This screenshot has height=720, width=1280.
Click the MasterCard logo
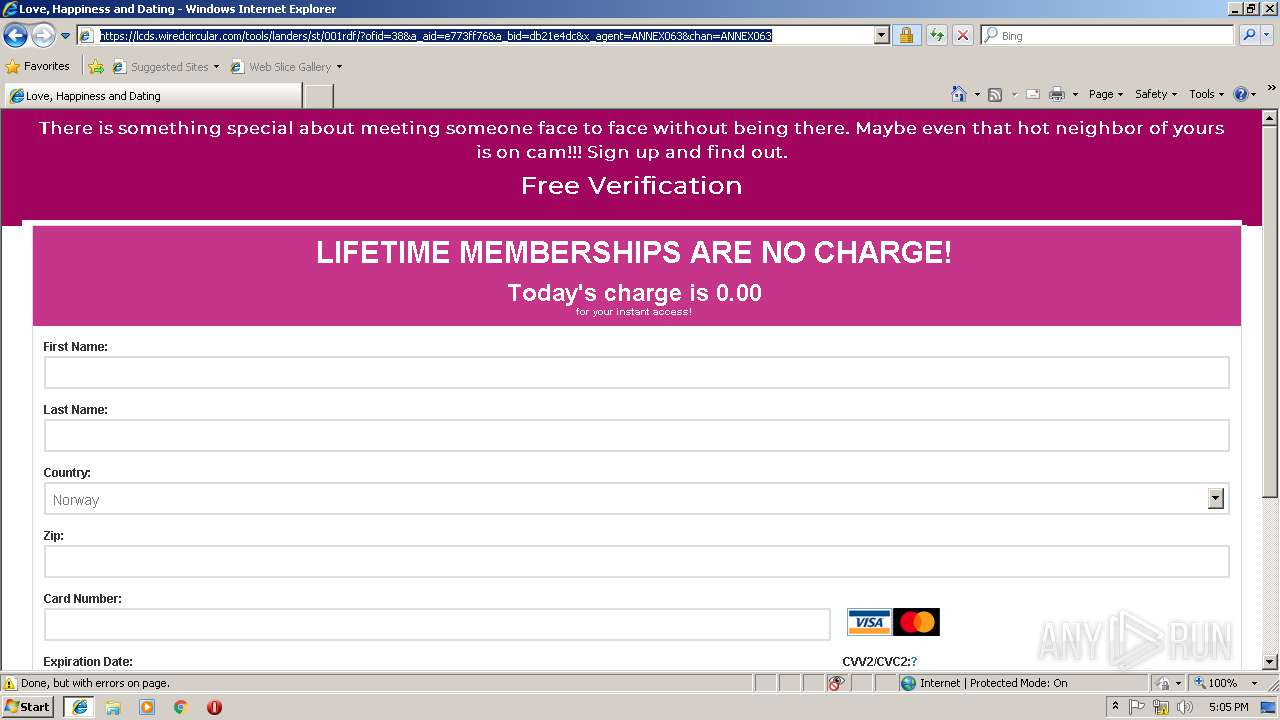click(x=916, y=623)
